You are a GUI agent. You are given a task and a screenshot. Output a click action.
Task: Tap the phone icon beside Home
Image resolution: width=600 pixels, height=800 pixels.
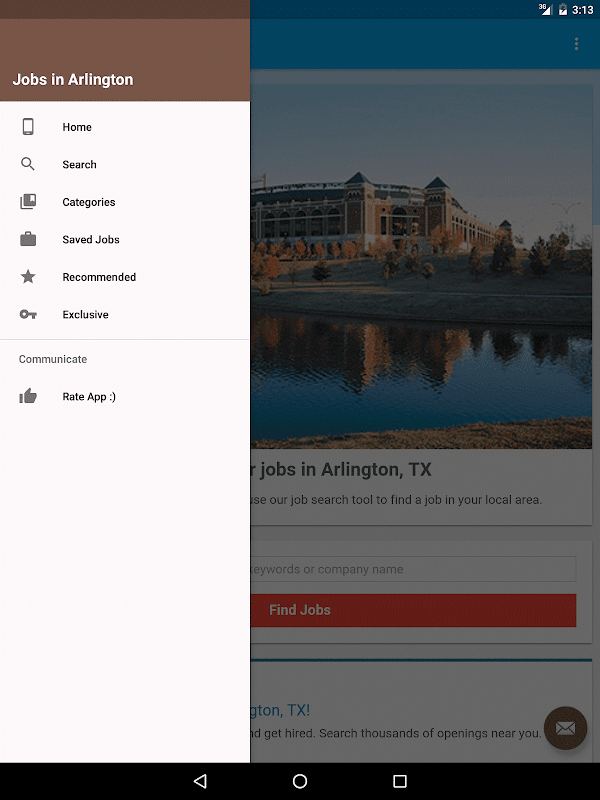point(28,127)
